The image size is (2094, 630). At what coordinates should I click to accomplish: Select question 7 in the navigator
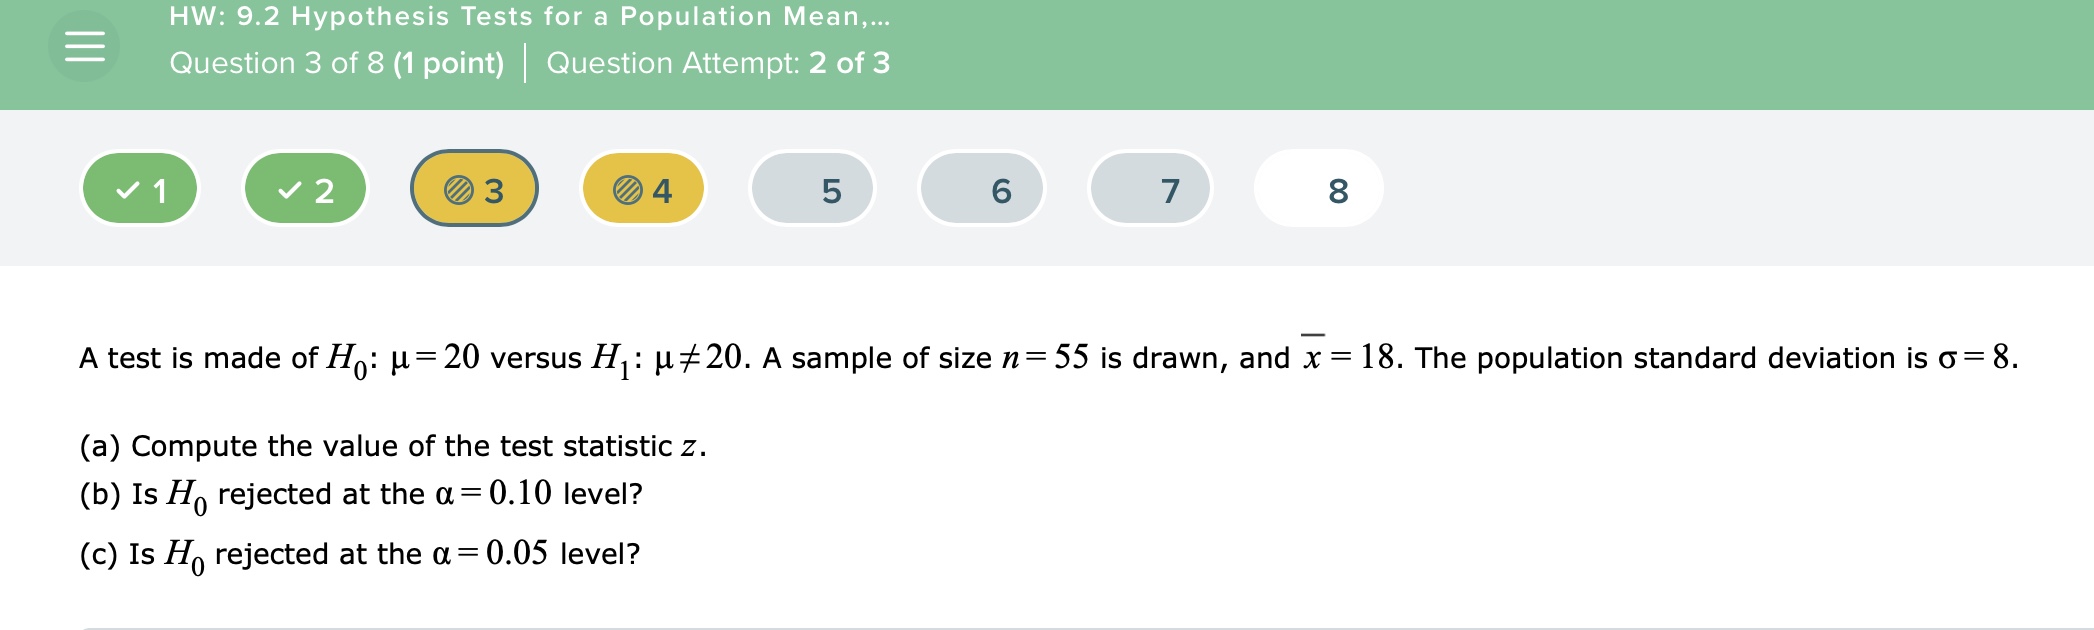[1150, 188]
